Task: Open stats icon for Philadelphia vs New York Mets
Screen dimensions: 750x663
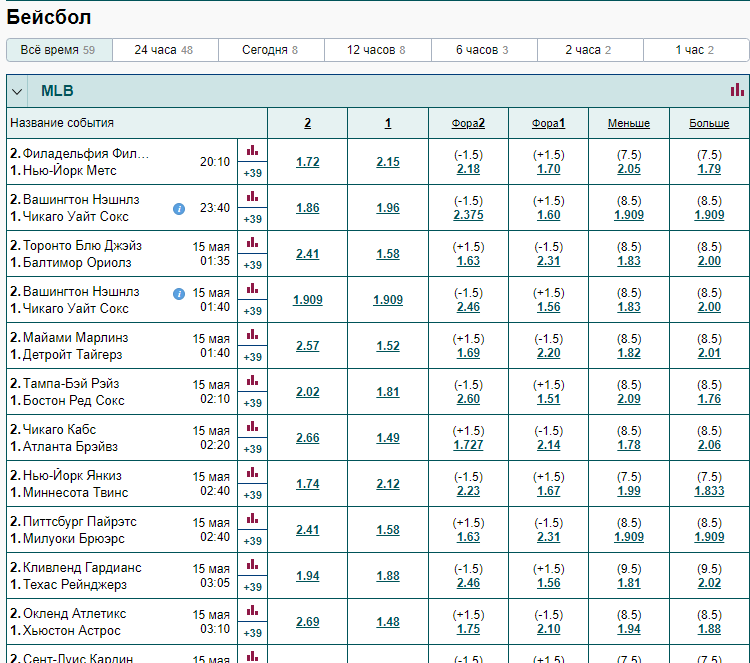Action: 253,151
